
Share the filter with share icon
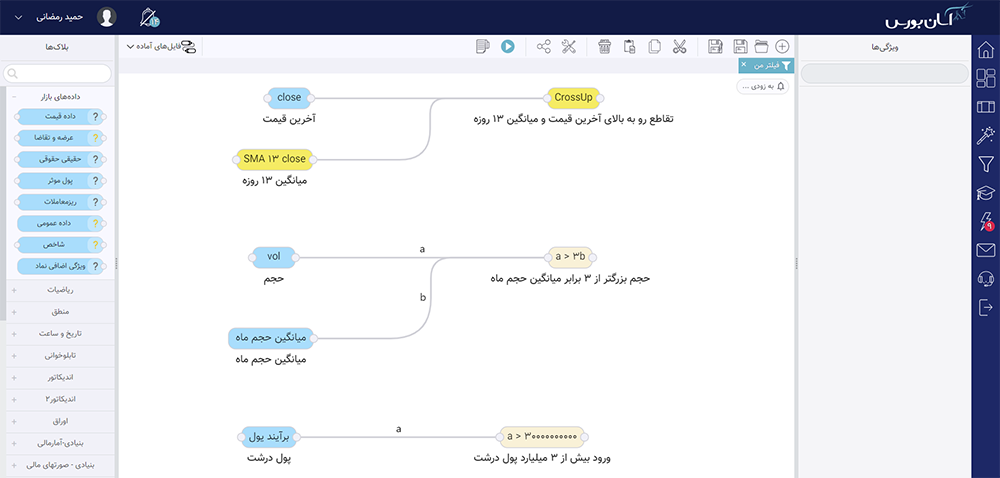[543, 47]
